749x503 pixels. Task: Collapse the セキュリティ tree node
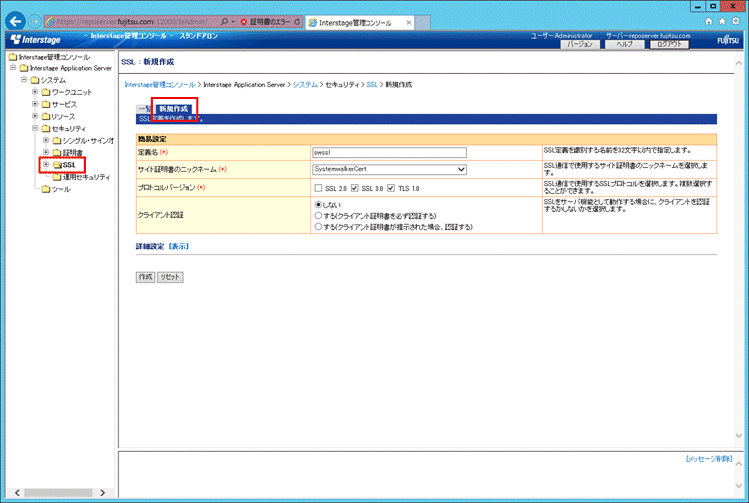point(35,128)
